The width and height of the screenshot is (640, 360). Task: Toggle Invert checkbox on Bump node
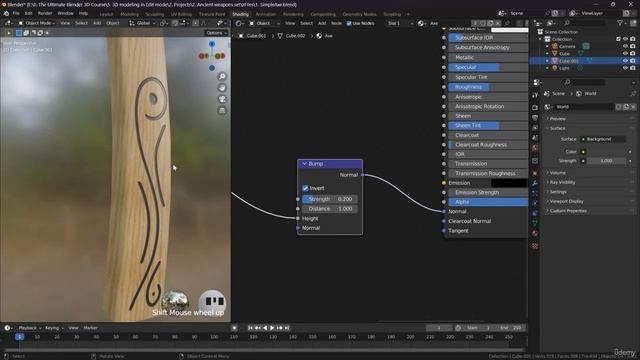tap(305, 188)
